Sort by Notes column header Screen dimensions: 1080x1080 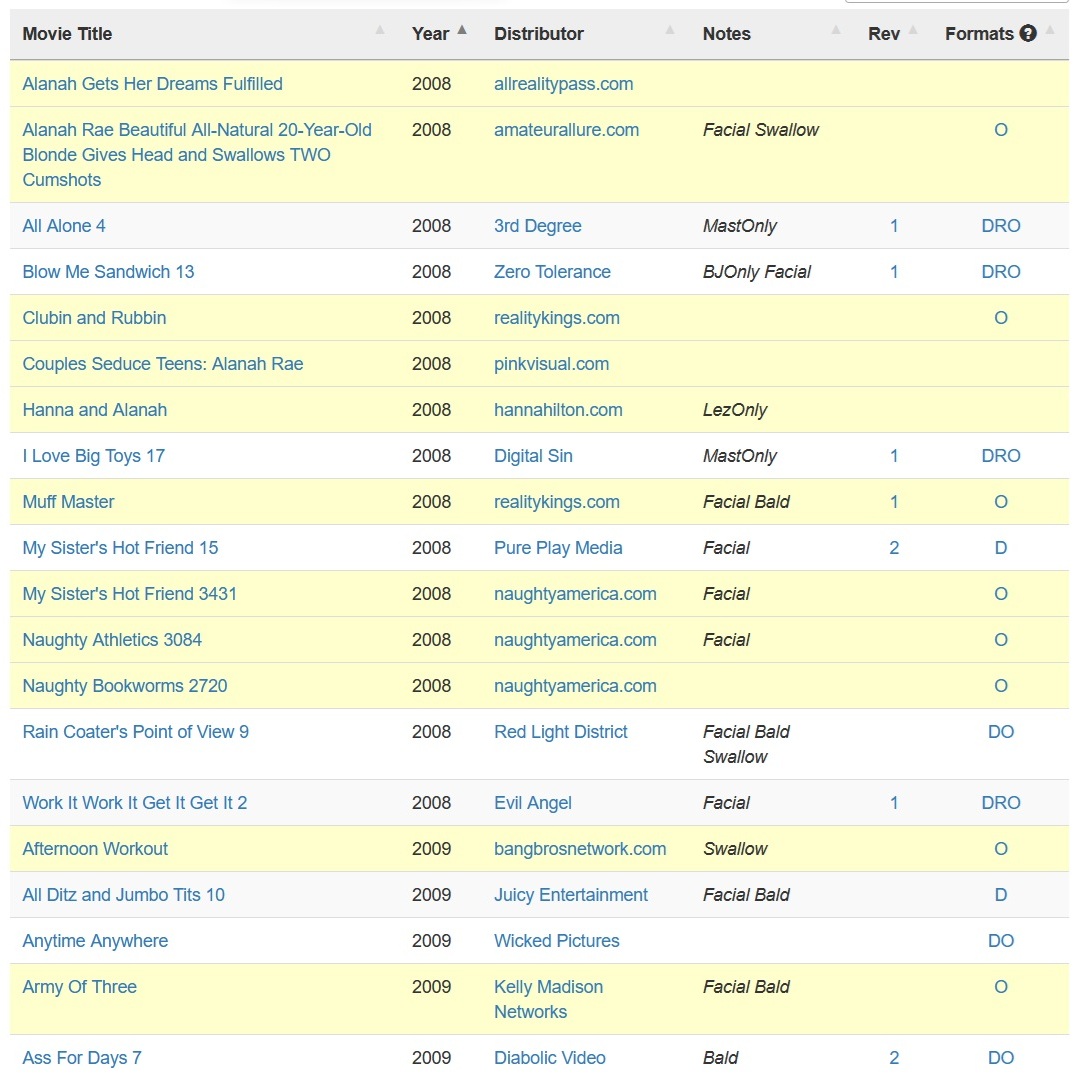(727, 34)
